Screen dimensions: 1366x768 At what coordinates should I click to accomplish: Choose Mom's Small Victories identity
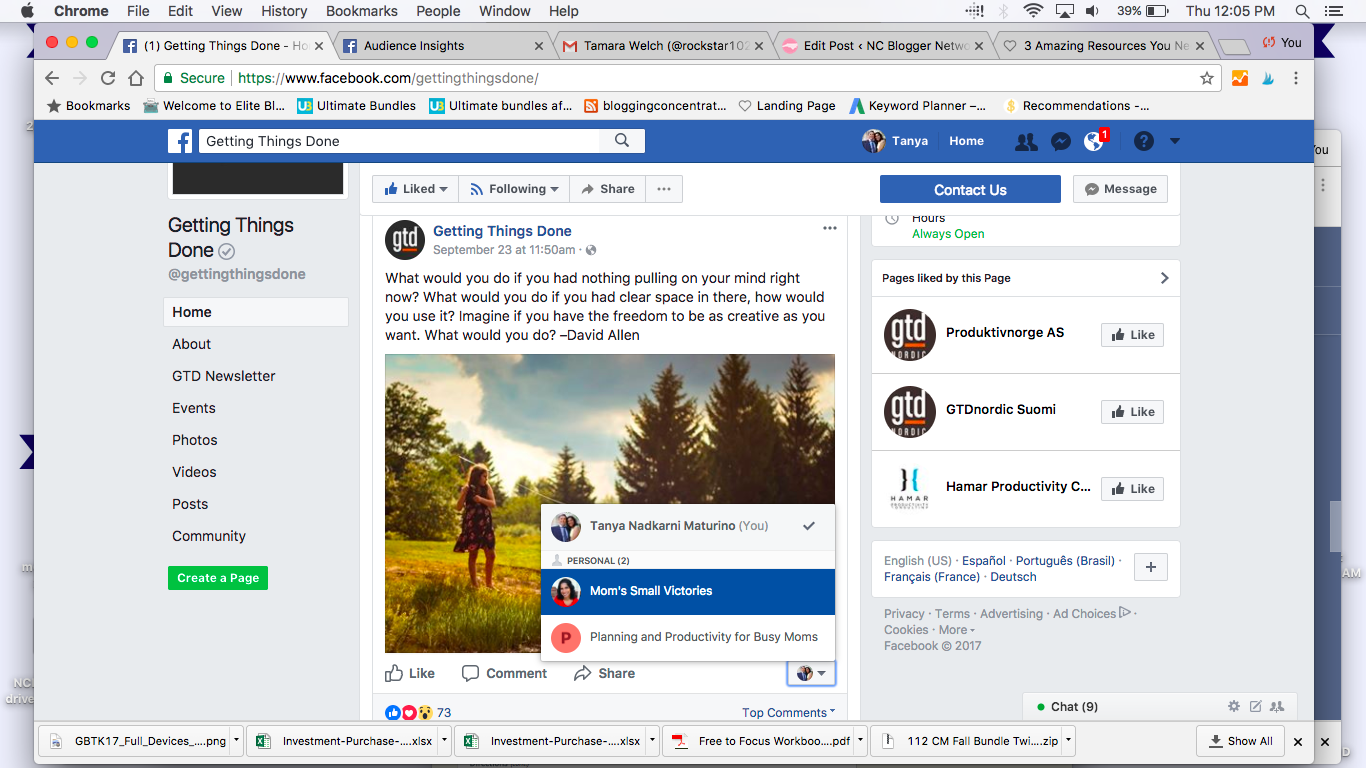pos(688,591)
